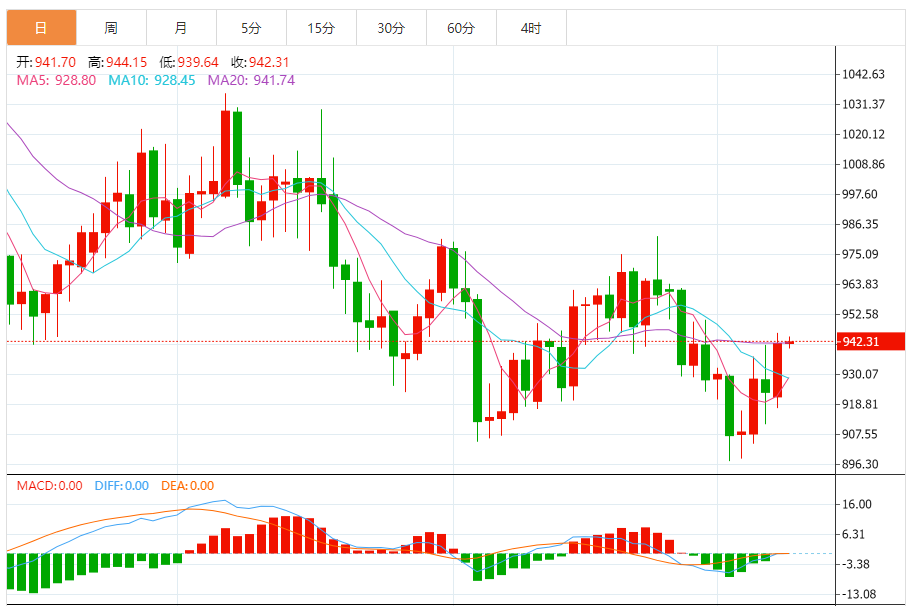
Task: Select the 日 daily chart tab
Action: (x=41, y=28)
